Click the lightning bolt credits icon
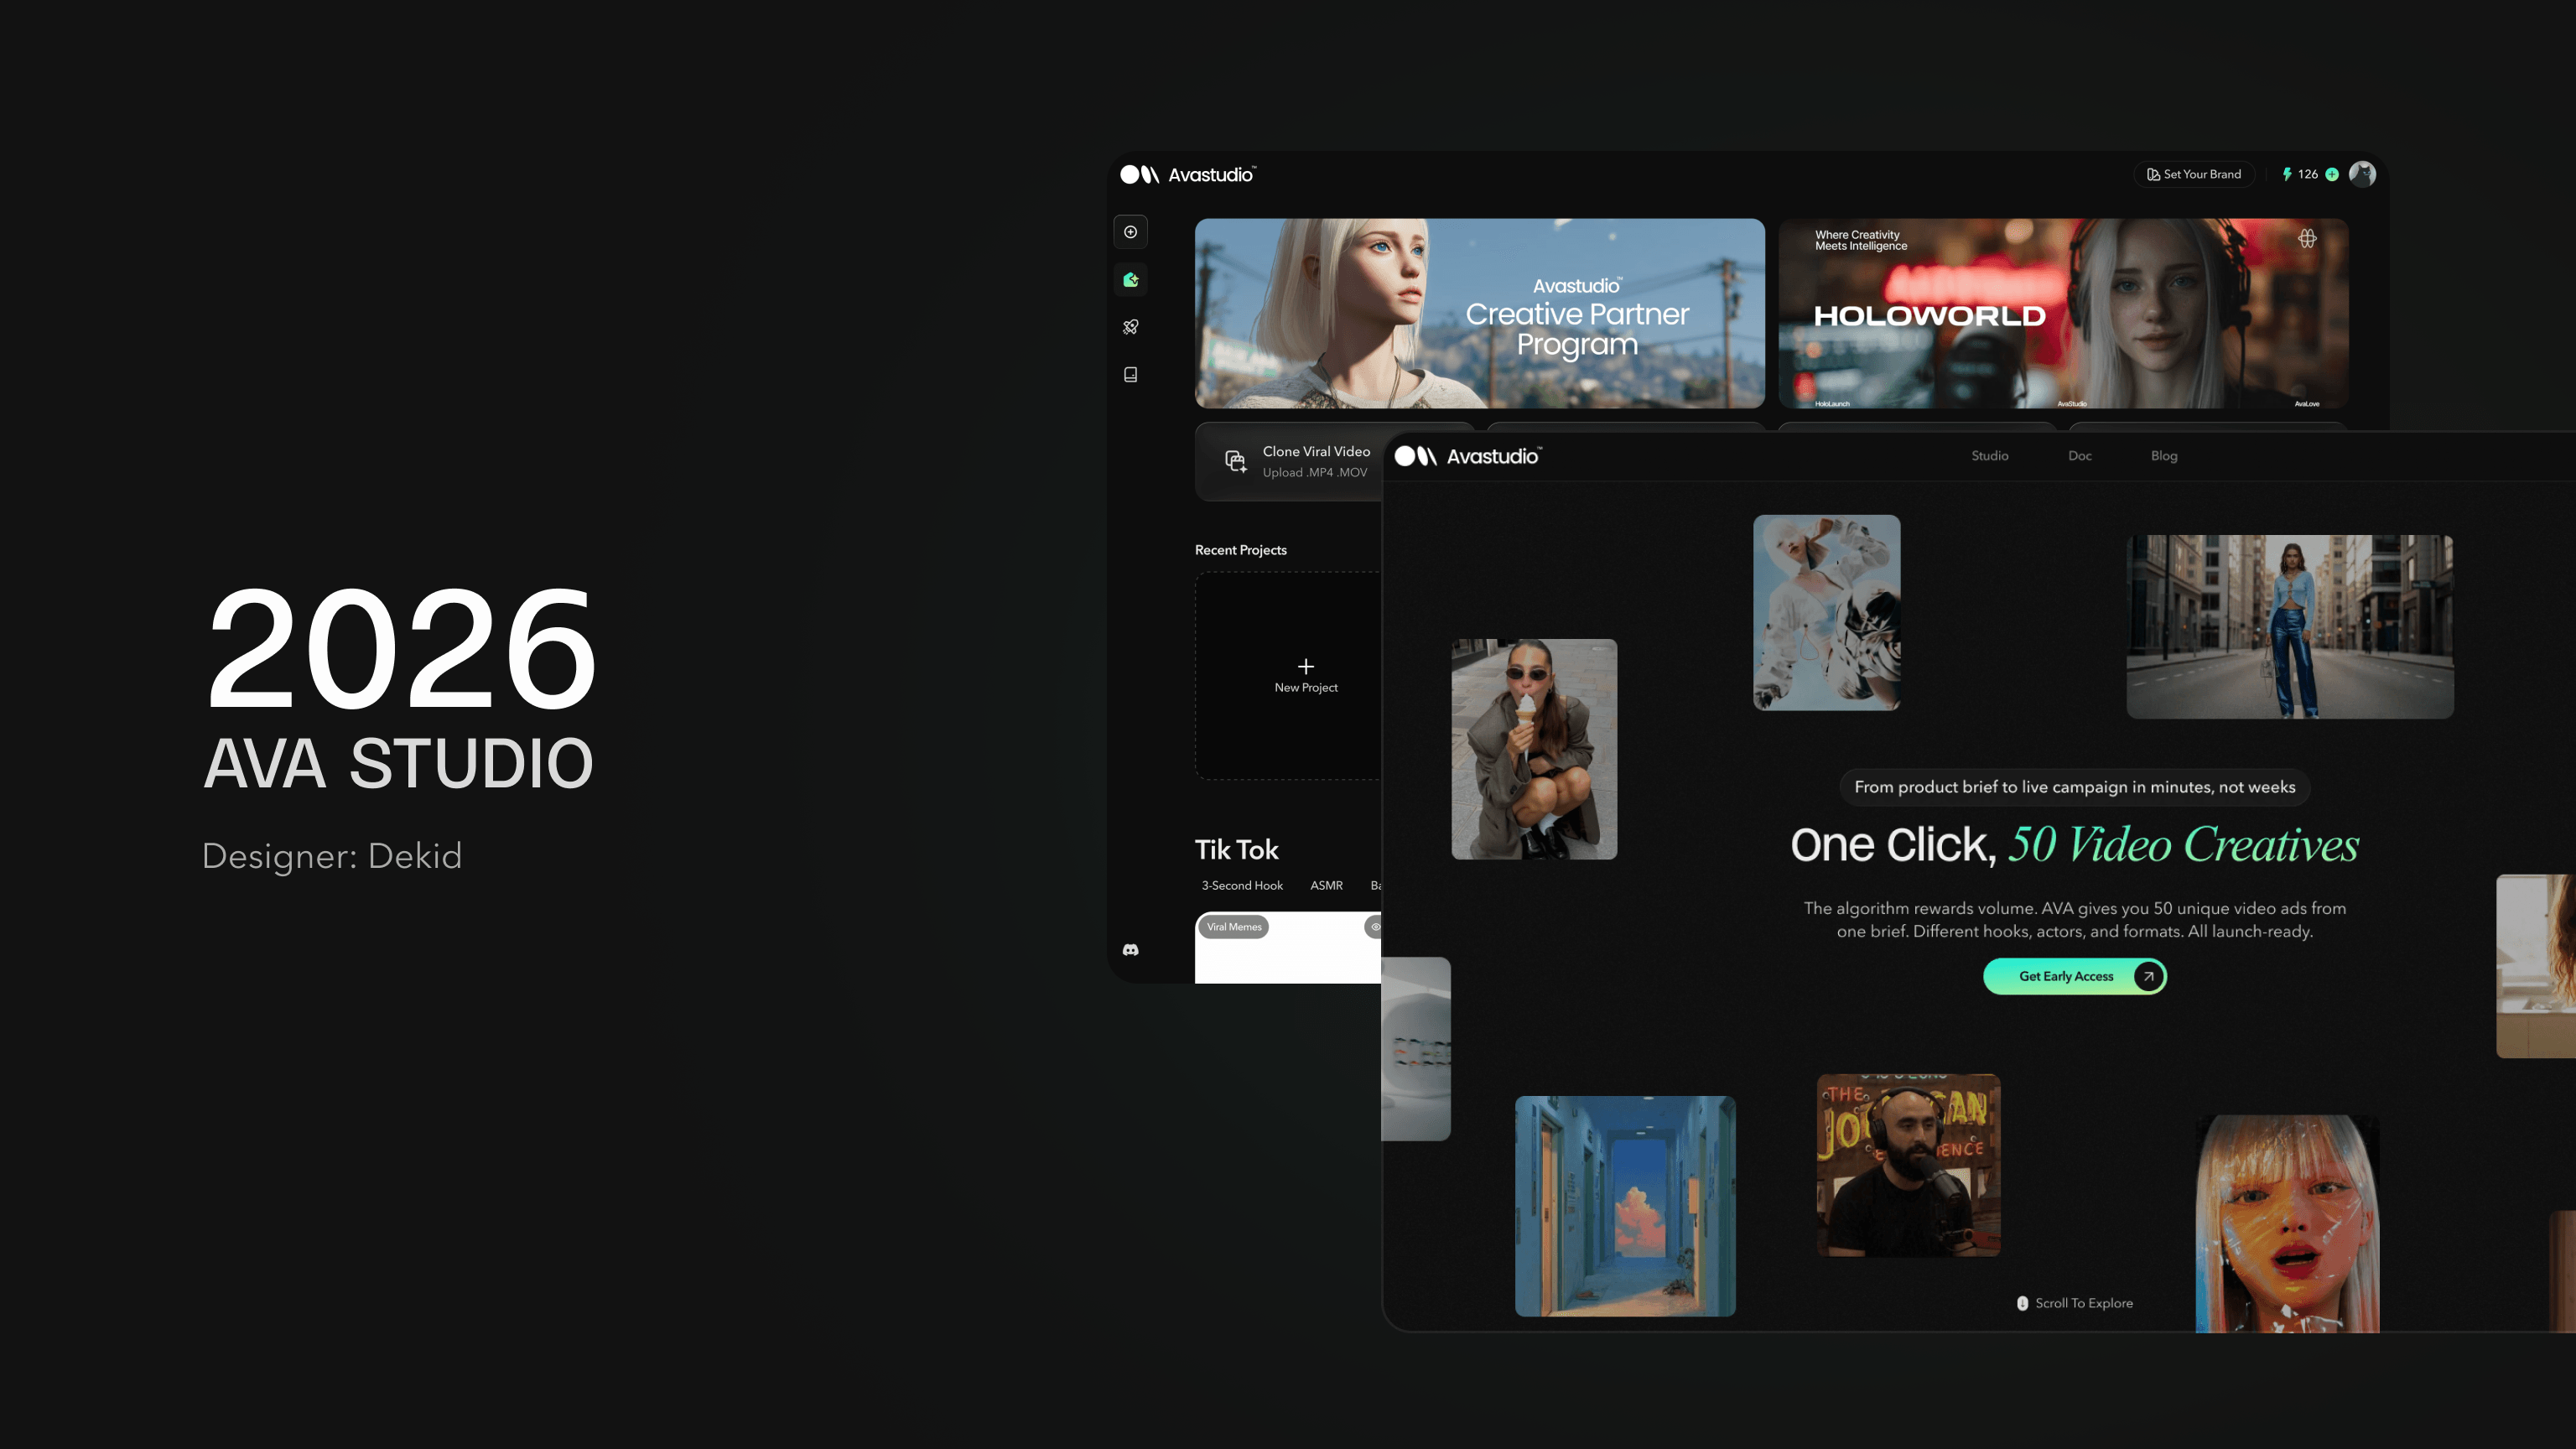This screenshot has height=1449, width=2576. point(2287,174)
